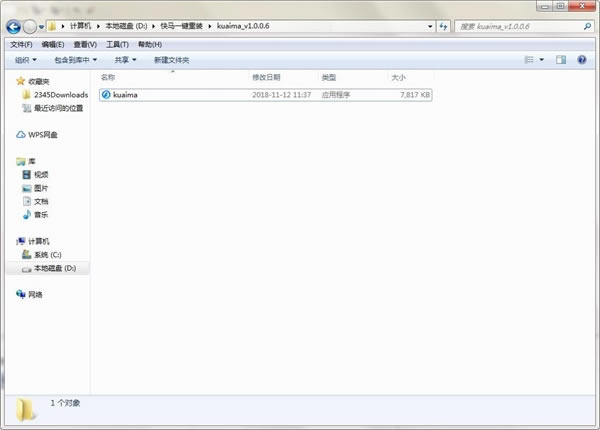Refresh the folder with the refresh icon
Screen dimensions: 600x430
(x=443, y=26)
